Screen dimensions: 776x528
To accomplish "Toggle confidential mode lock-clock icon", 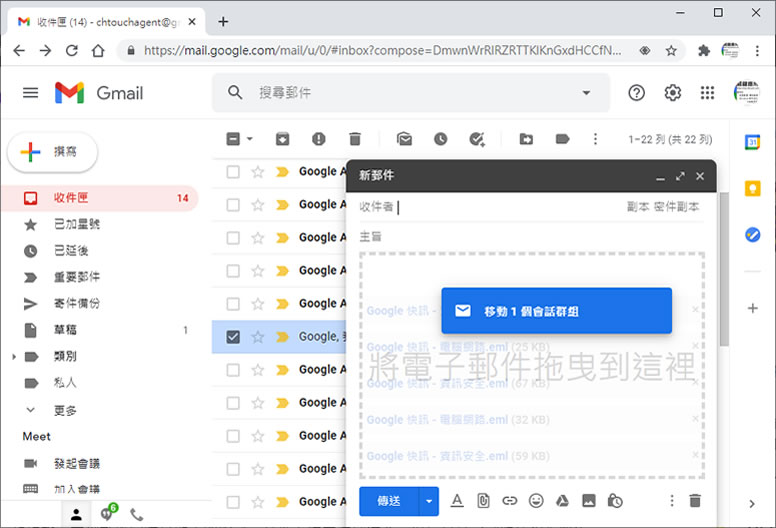I will tap(615, 501).
